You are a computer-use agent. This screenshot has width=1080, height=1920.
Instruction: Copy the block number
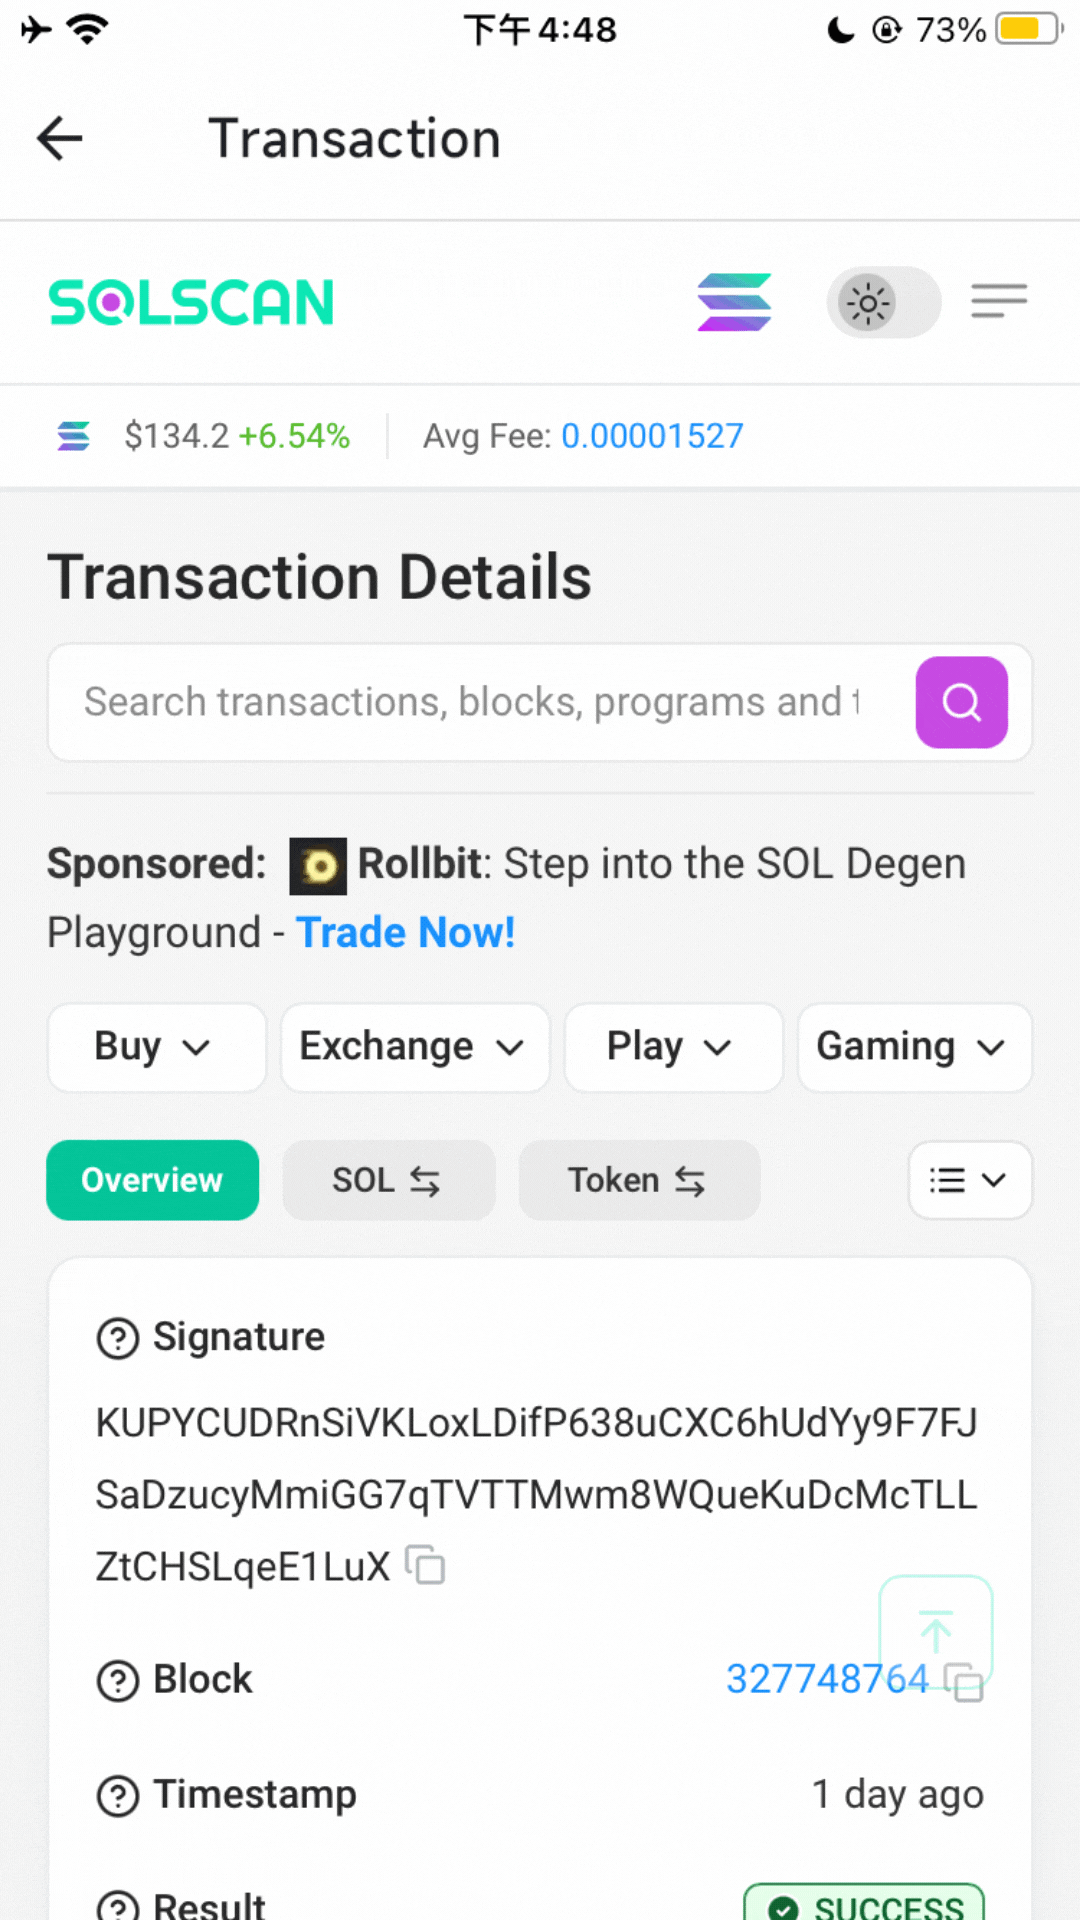pos(965,1682)
